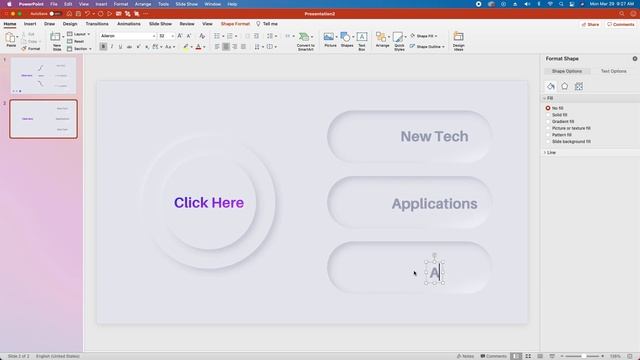Increase font size icon
This screenshot has height=360, width=640.
coord(180,36)
